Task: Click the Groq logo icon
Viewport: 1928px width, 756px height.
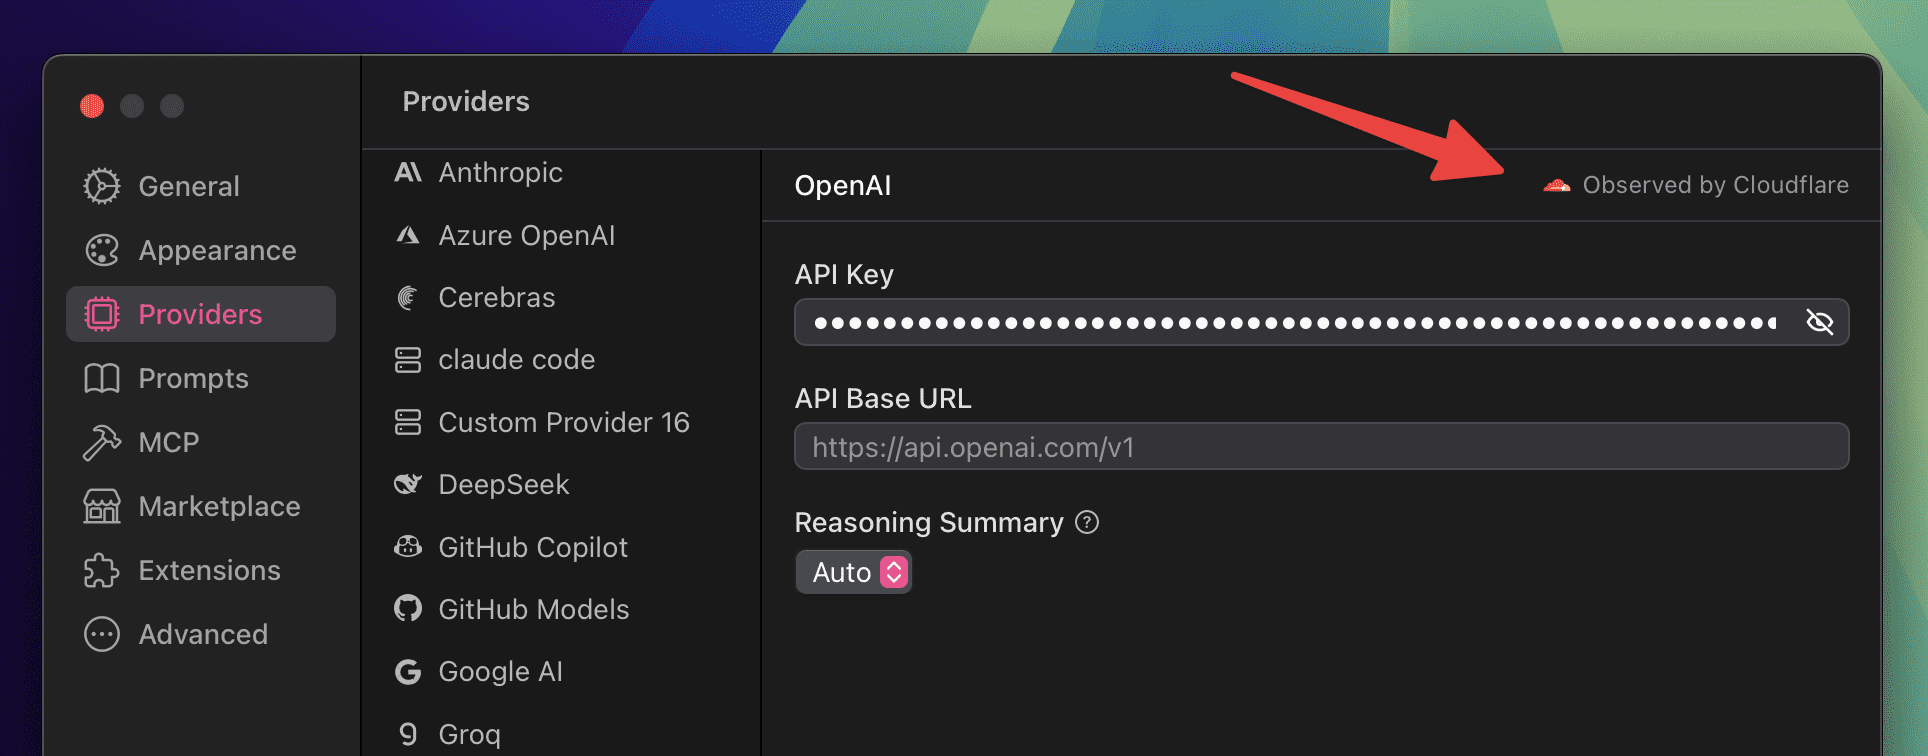Action: coord(408,734)
